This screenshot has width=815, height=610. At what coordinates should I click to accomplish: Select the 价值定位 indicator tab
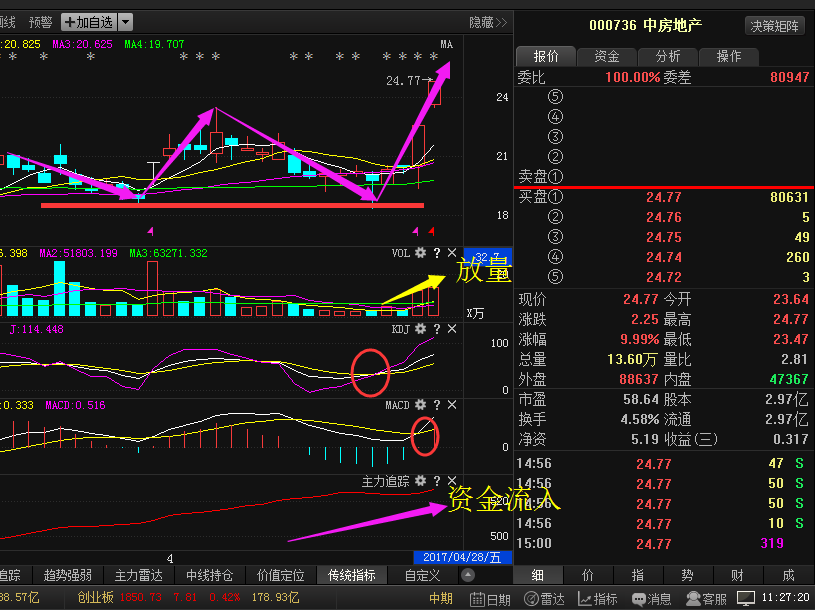point(281,575)
